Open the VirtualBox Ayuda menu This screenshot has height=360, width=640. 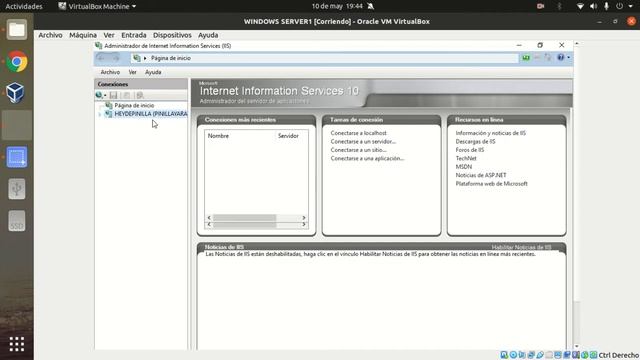(208, 35)
